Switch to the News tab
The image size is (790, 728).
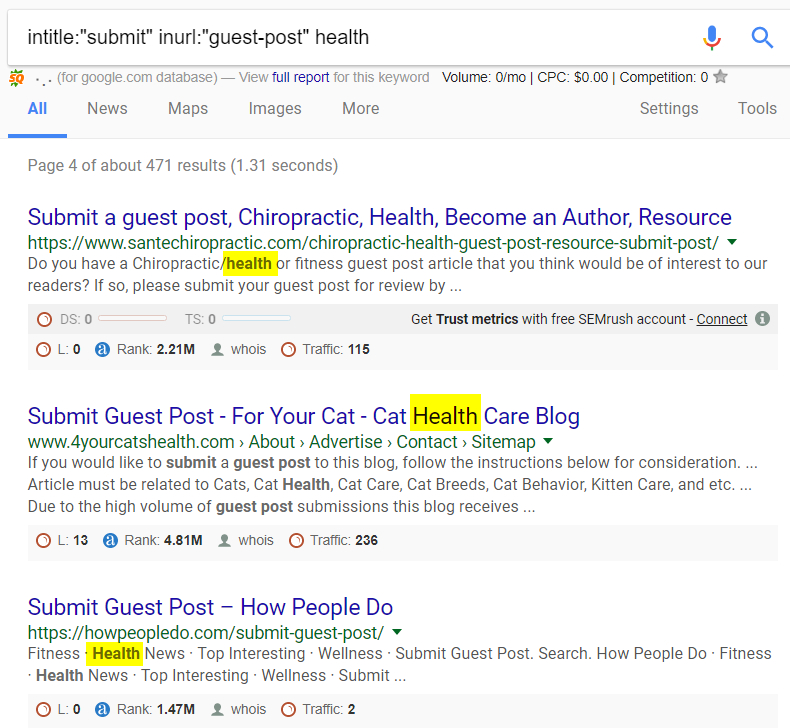pos(107,108)
